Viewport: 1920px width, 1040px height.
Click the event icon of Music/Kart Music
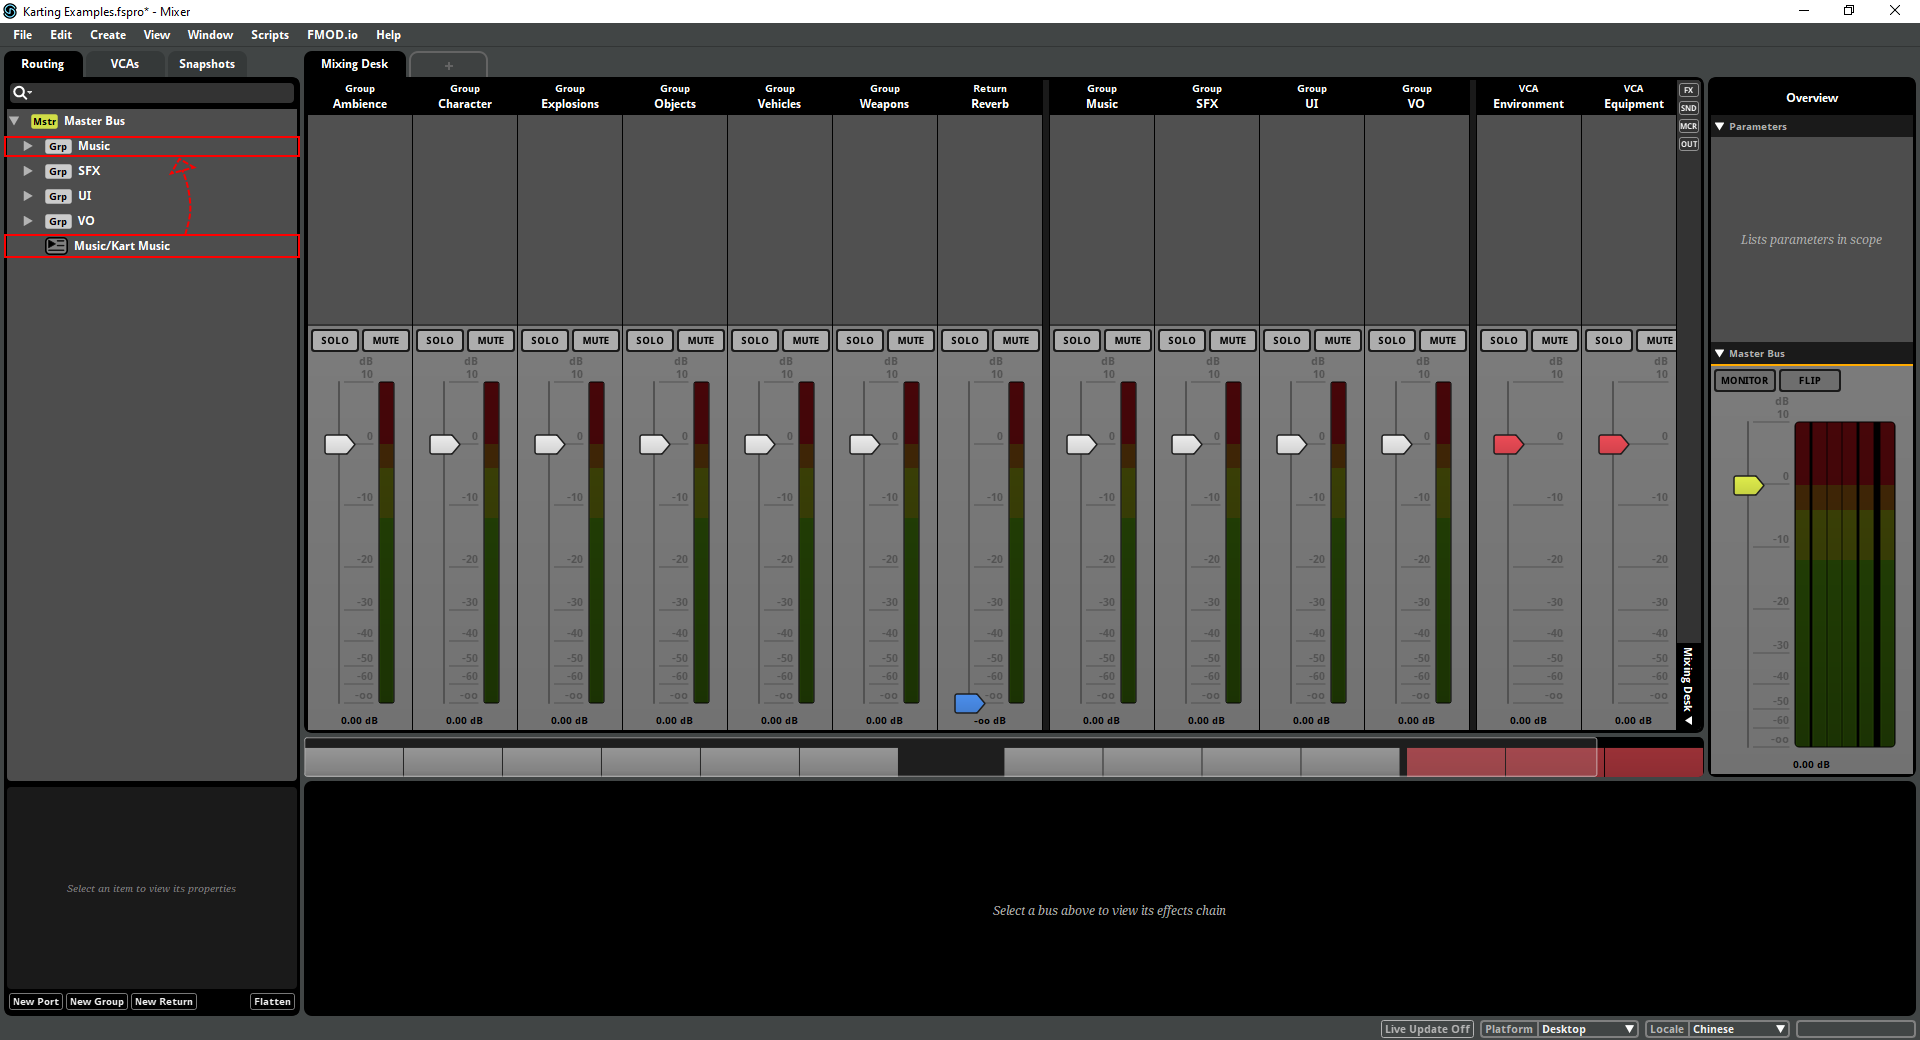tap(56, 246)
